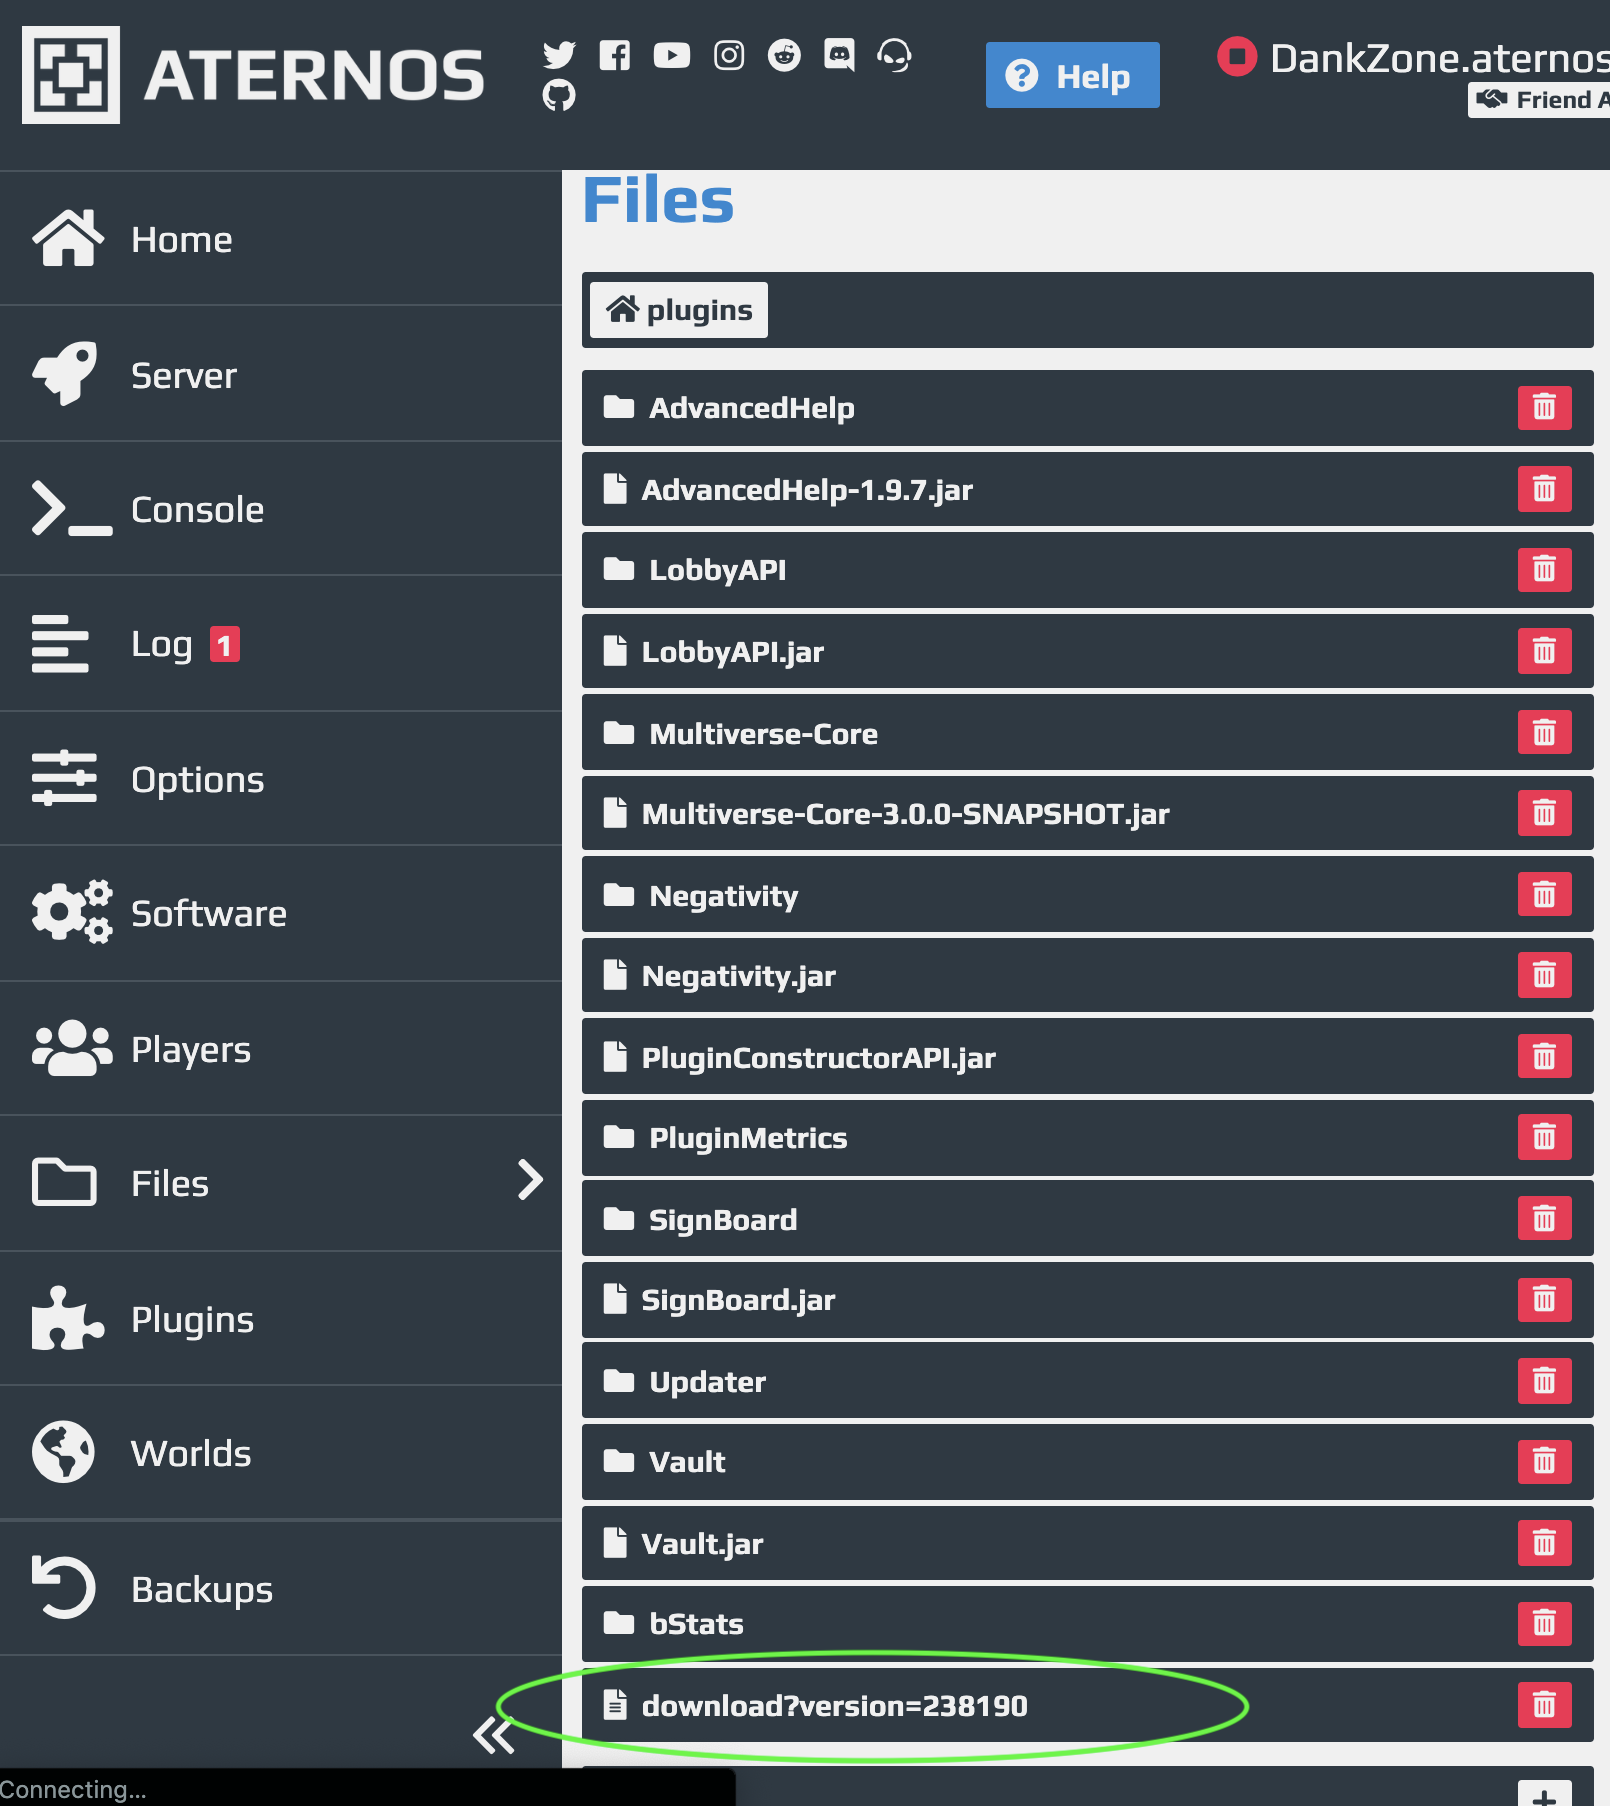This screenshot has width=1610, height=1806.
Task: Delete the PluginMetrics folder
Action: 1545,1138
